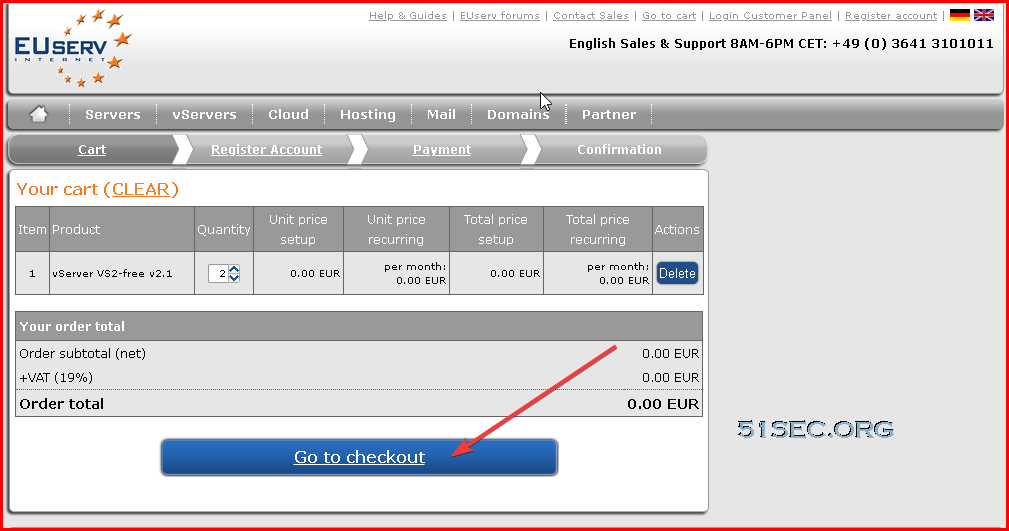
Task: Select the Cart checkout step
Action: tap(92, 149)
